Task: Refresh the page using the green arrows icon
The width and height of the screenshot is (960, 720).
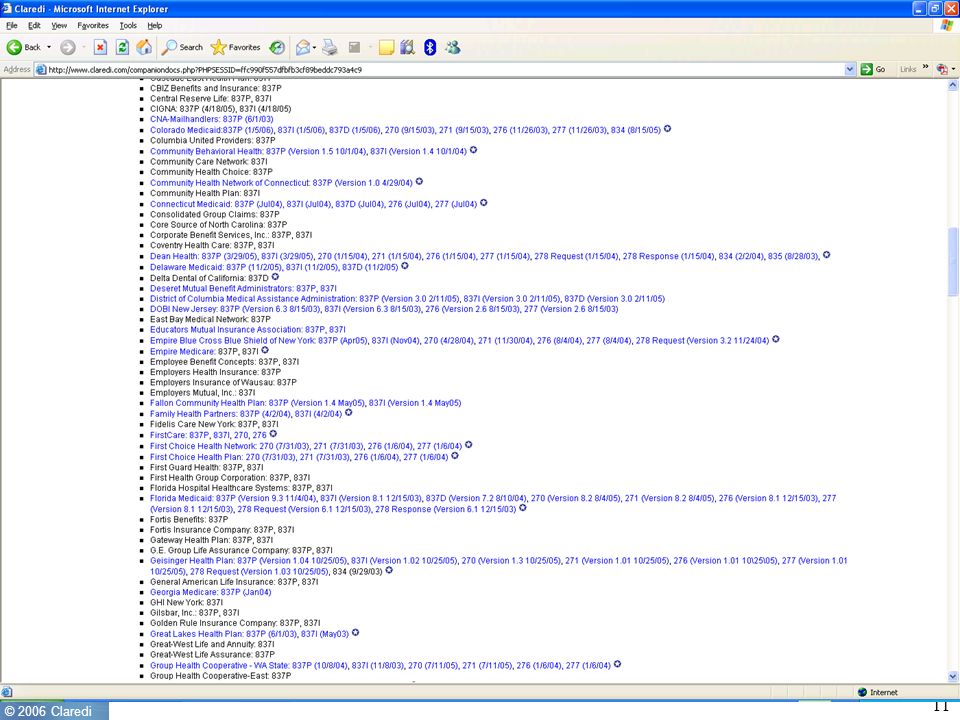Action: click(122, 47)
